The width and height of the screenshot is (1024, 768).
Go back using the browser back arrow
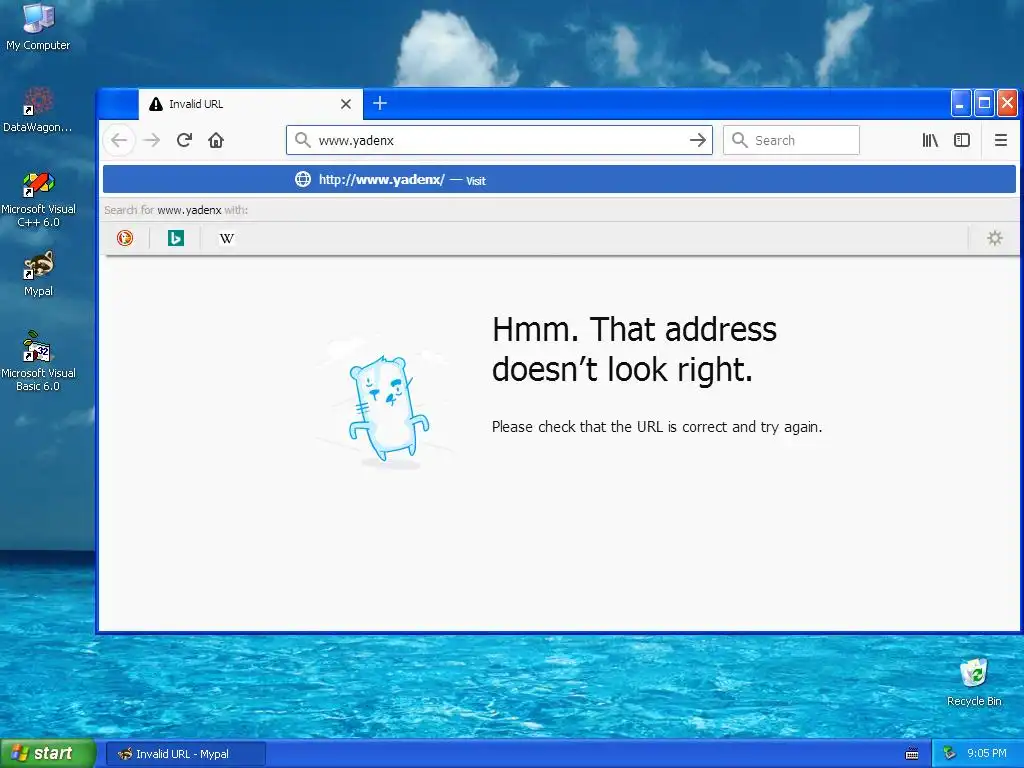tap(119, 140)
